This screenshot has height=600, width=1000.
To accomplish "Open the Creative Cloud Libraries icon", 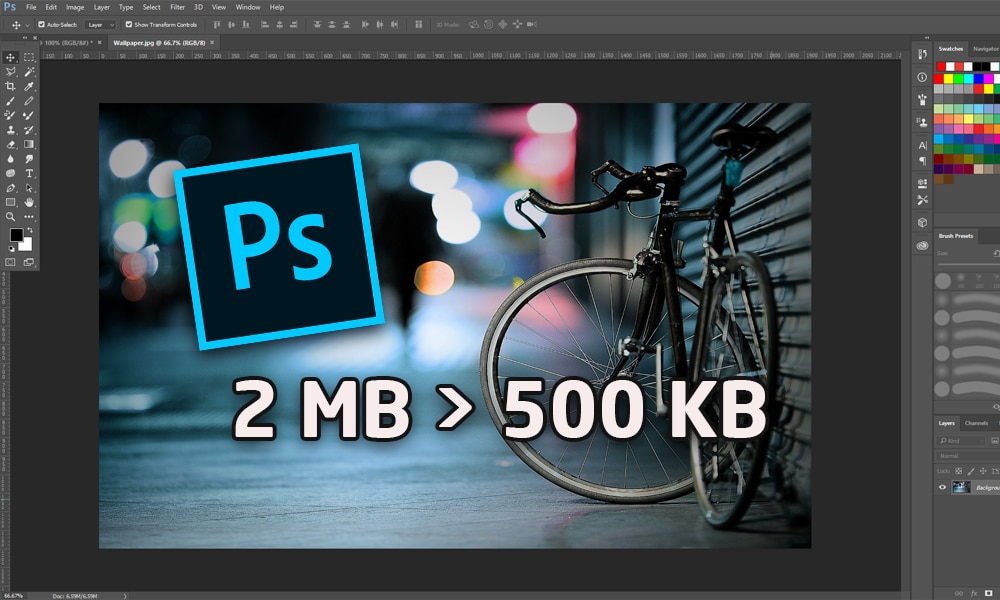I will pyautogui.click(x=922, y=245).
